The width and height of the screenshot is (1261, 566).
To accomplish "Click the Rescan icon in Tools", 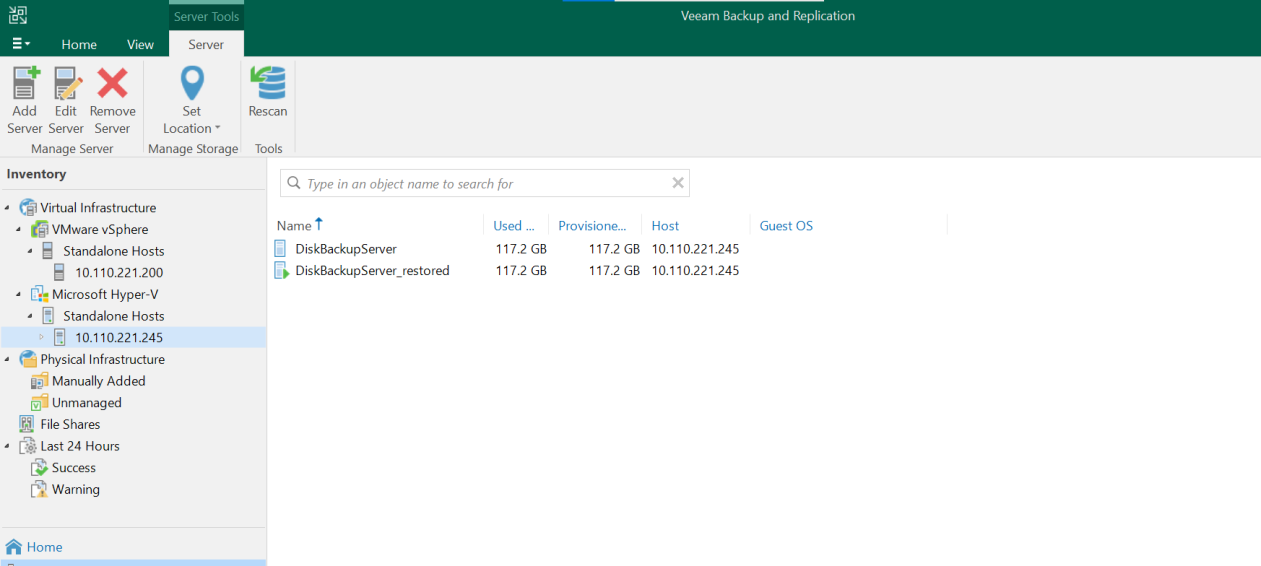I will (x=267, y=84).
